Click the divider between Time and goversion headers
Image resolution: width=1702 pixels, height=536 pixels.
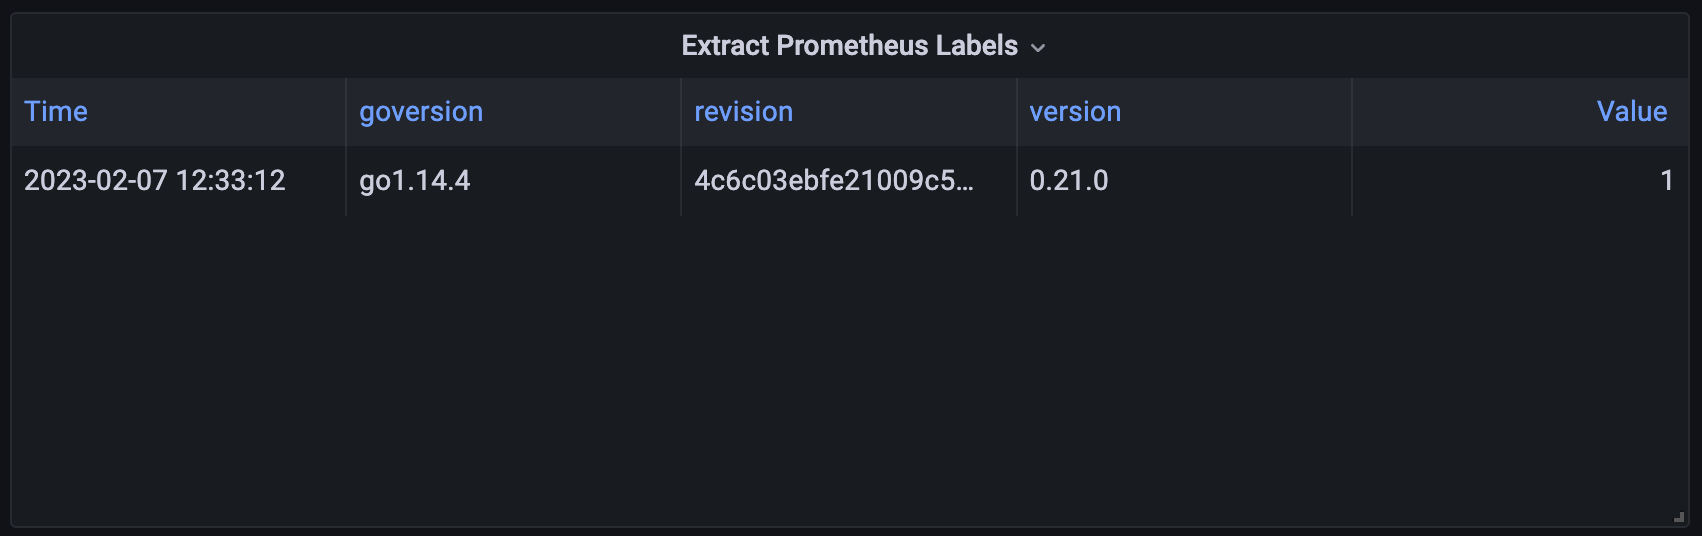[x=346, y=112]
